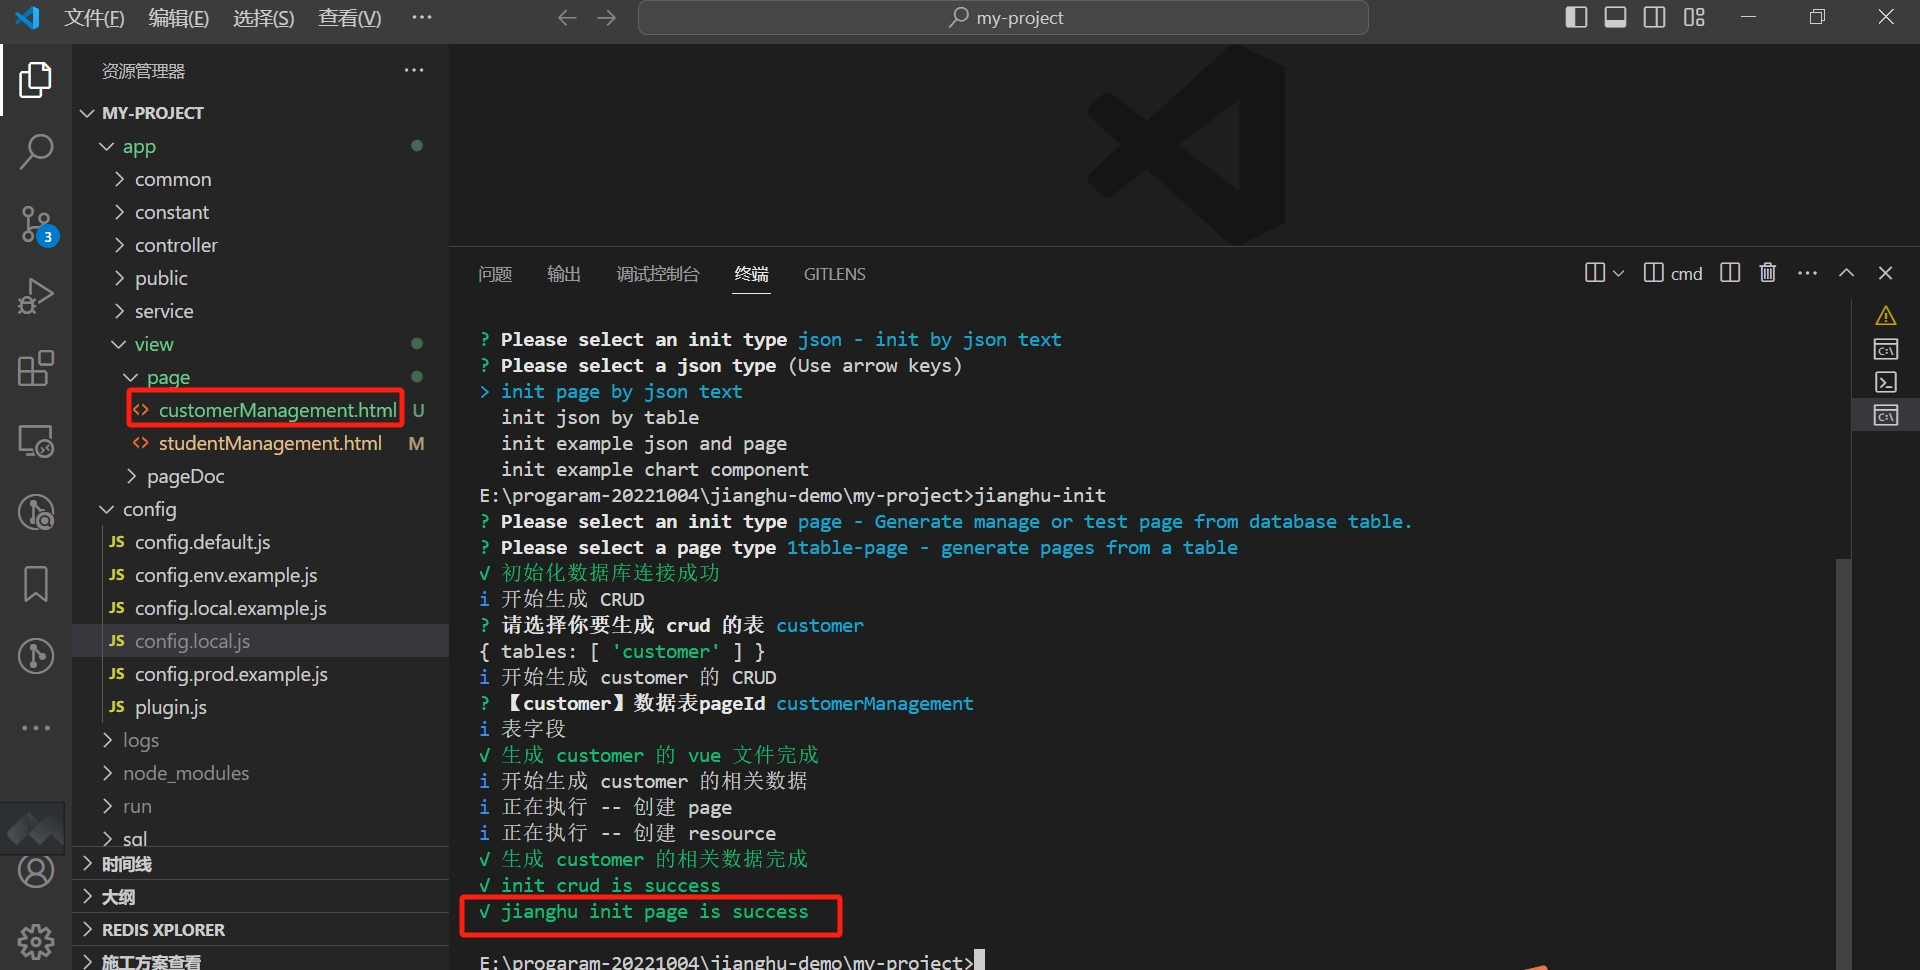This screenshot has width=1920, height=970.
Task: Open the Extensions view
Action: (36, 369)
